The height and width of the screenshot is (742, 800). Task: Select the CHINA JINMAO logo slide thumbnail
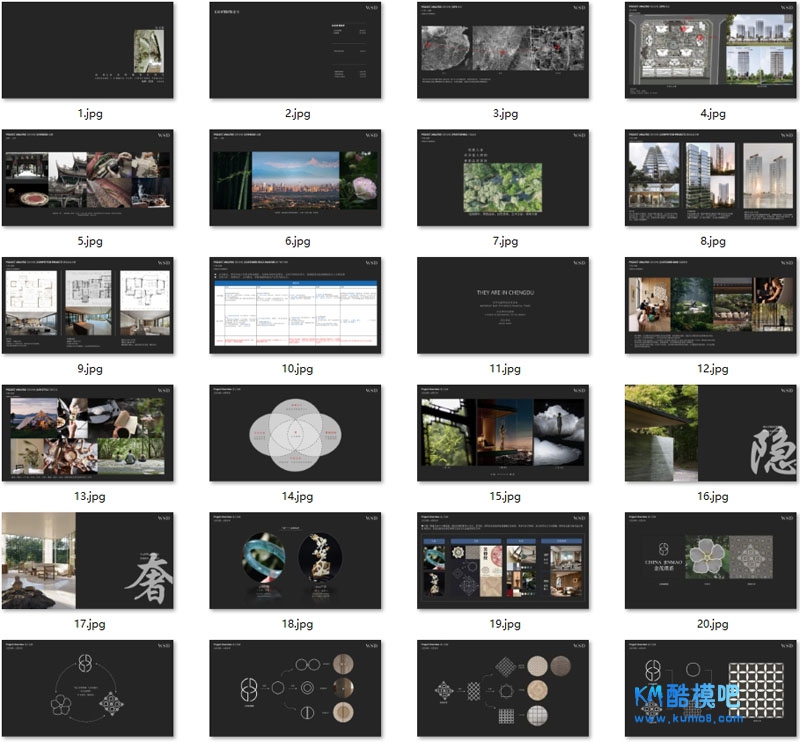[x=712, y=561]
